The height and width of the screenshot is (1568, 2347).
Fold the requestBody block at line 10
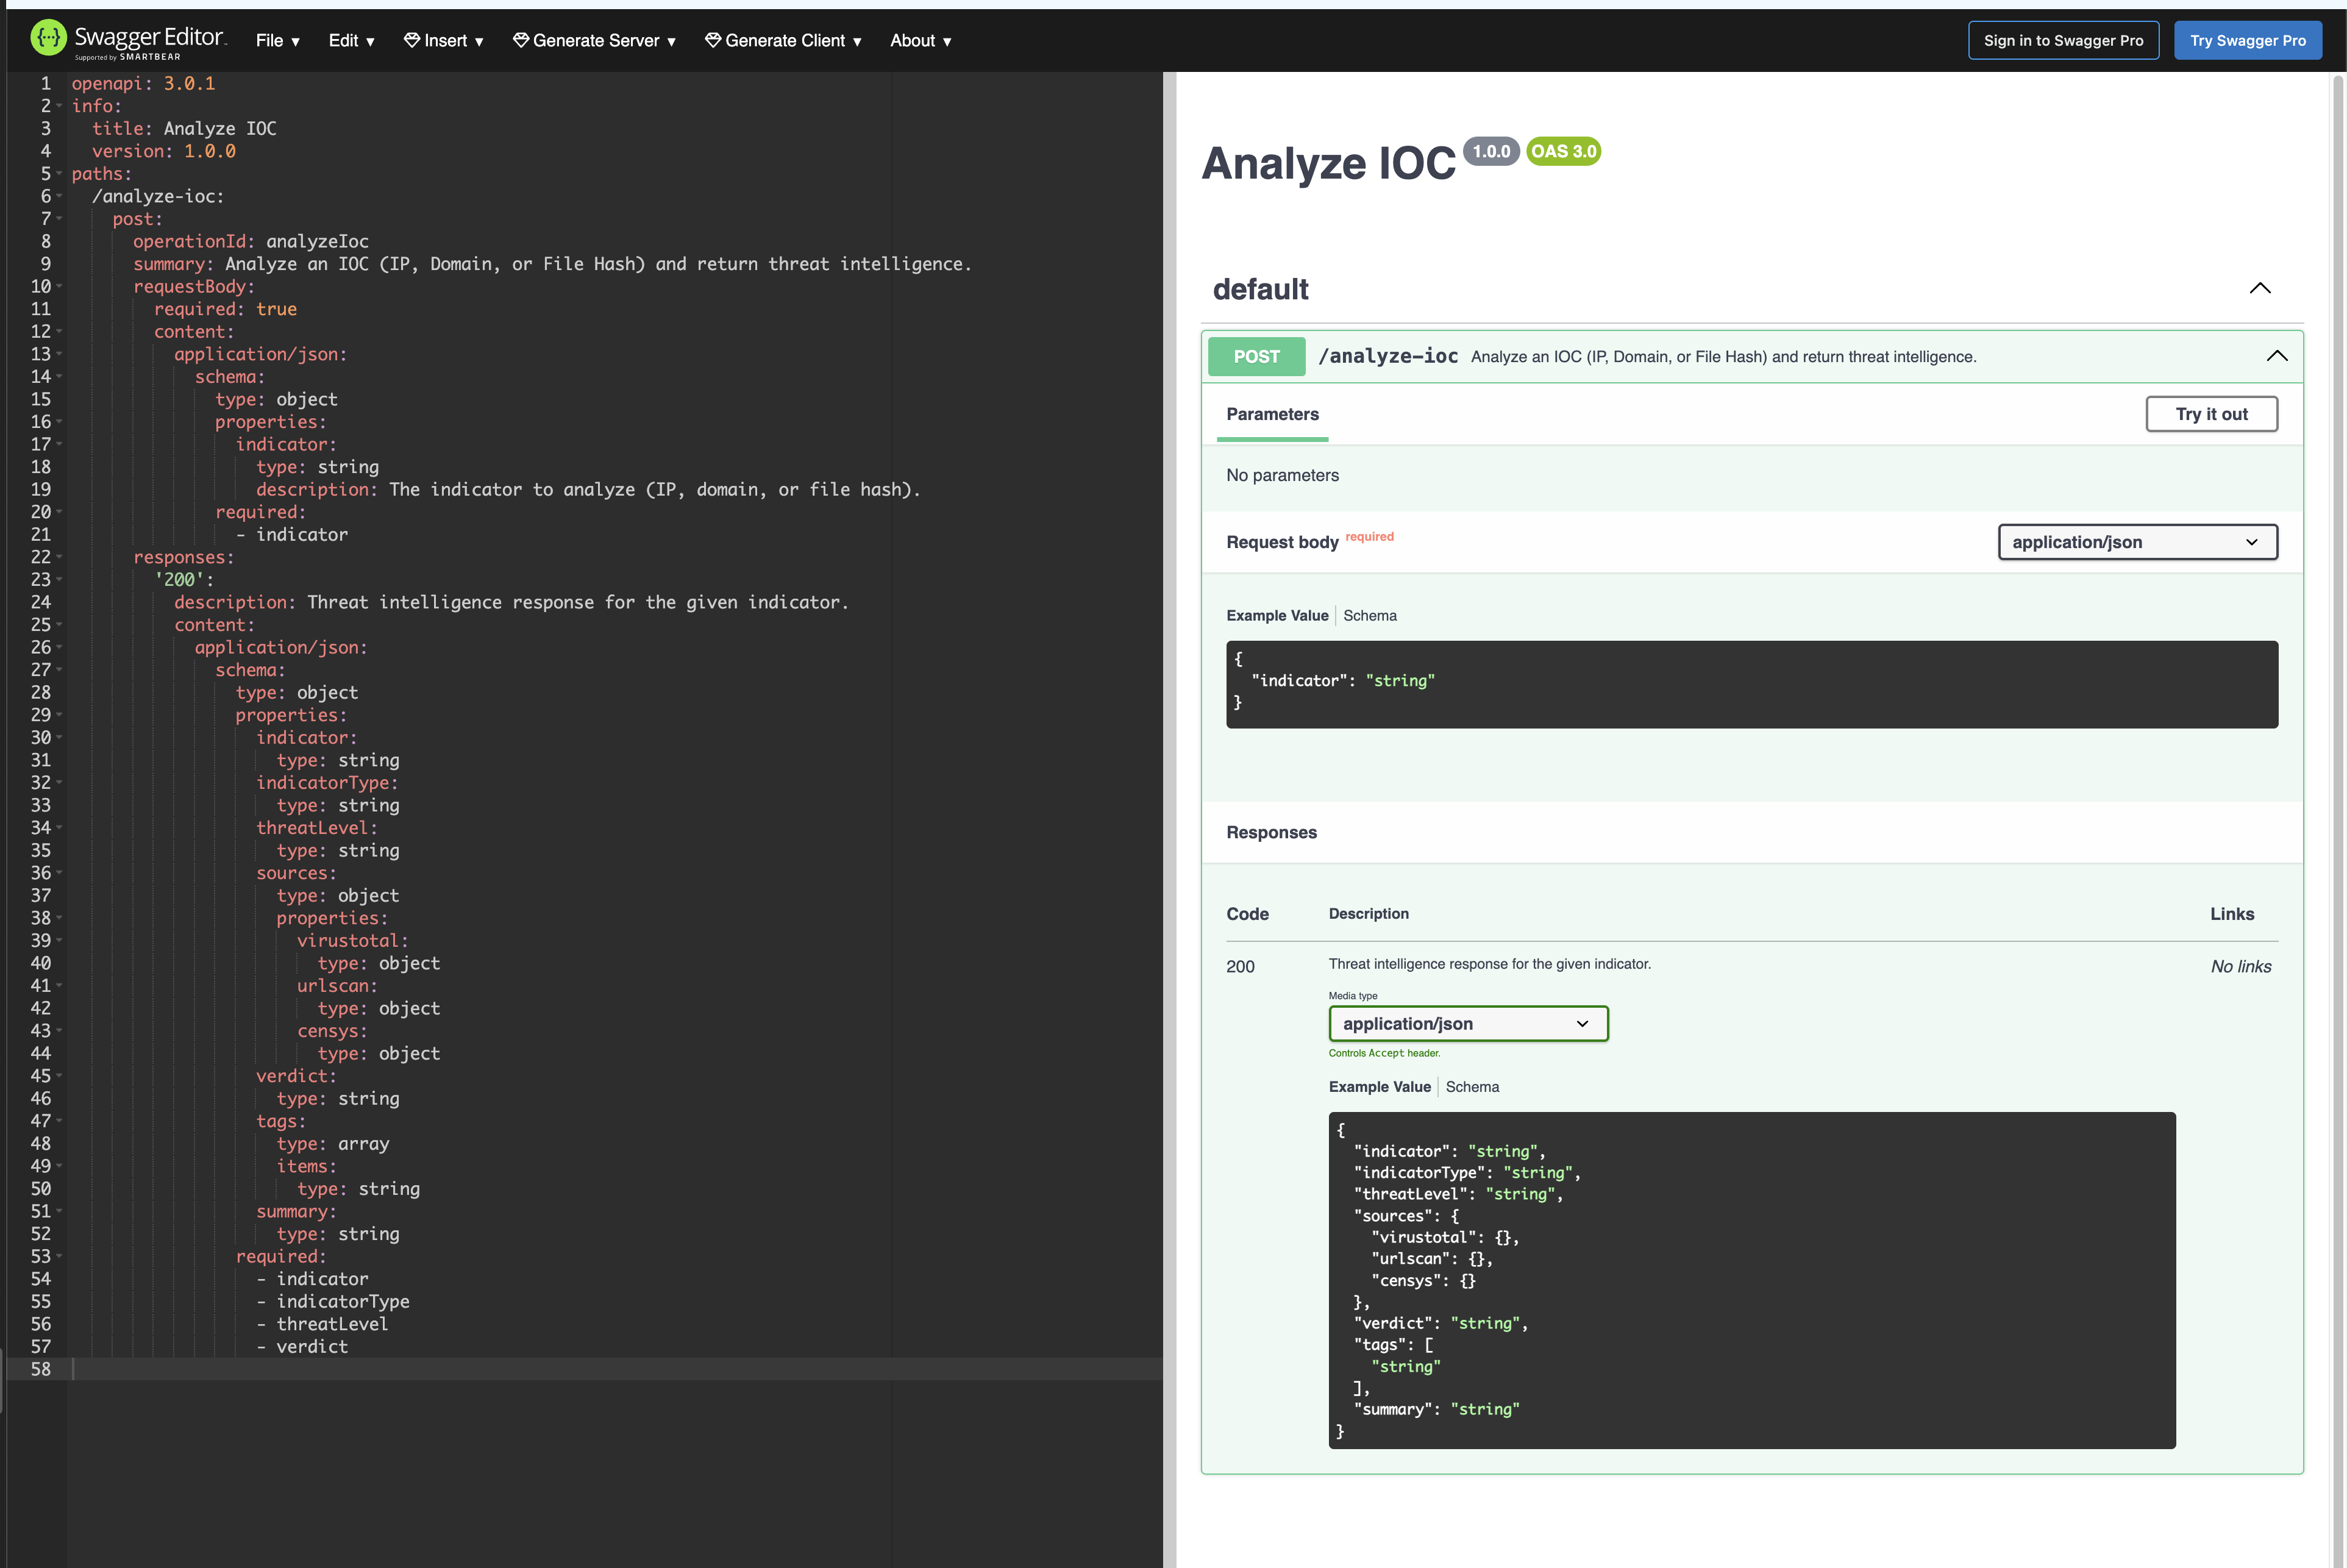[59, 286]
